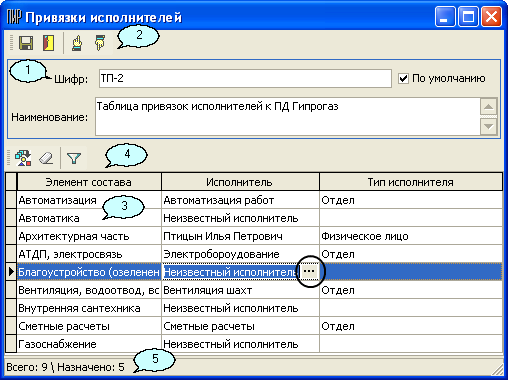This screenshot has height=380, width=508.
Task: Click Наименование scrollbar down arrow
Action: 488,126
